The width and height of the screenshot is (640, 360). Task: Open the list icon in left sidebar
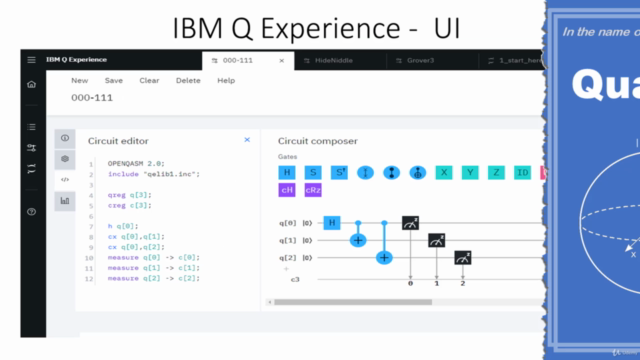click(31, 127)
